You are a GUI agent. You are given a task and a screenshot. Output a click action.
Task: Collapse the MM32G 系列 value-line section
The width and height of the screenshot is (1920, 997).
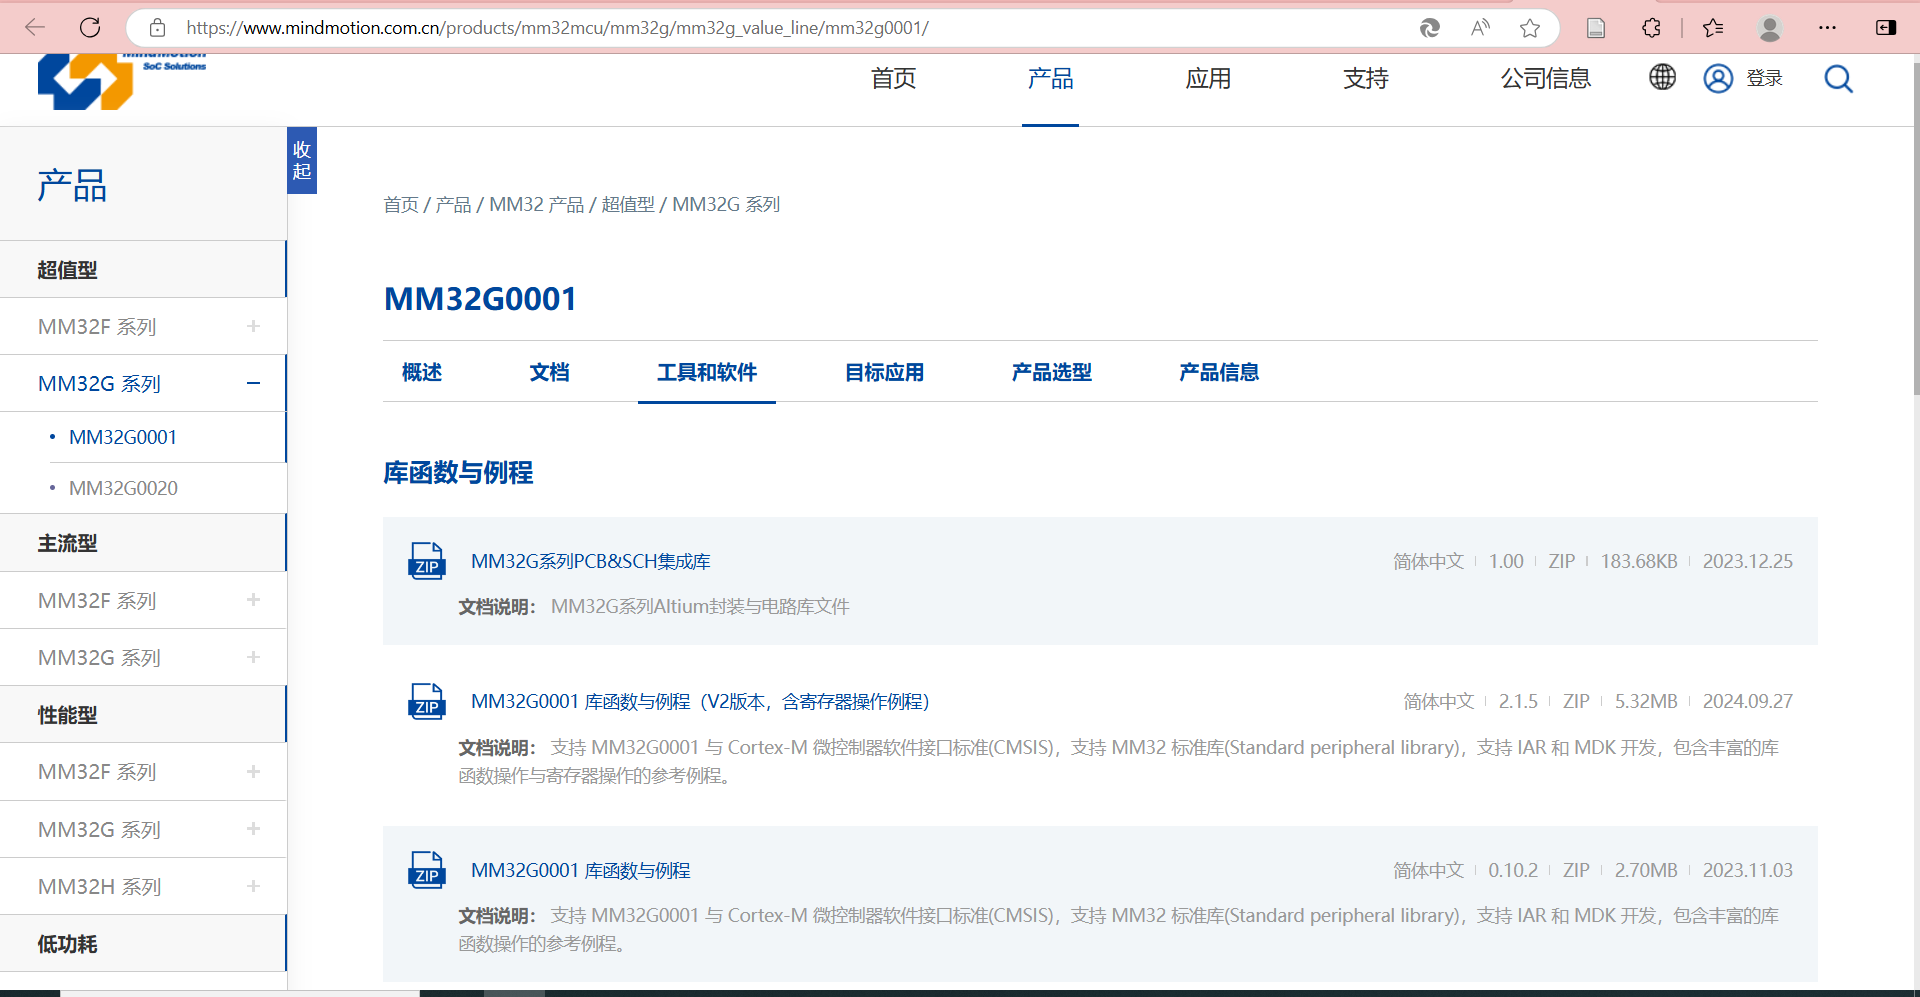click(253, 383)
